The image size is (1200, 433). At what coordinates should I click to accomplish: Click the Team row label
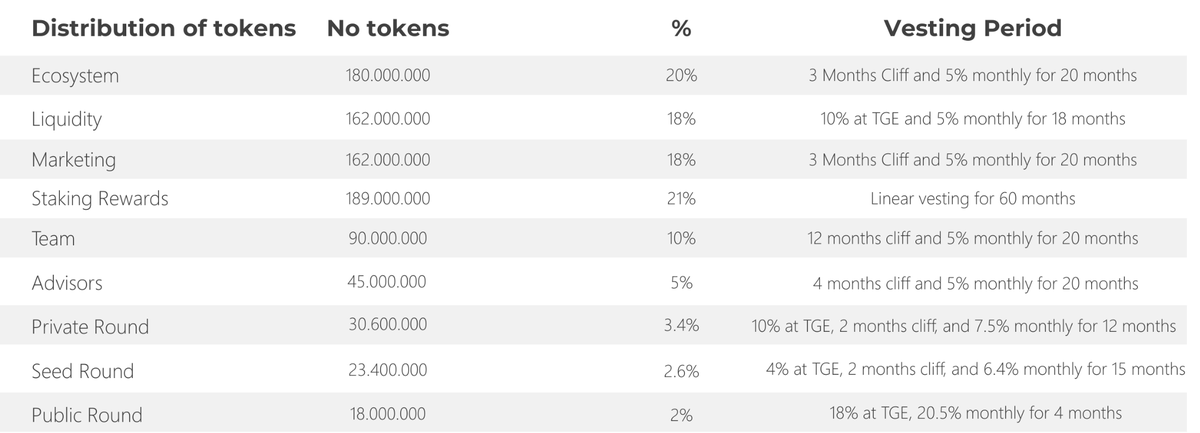(x=53, y=239)
